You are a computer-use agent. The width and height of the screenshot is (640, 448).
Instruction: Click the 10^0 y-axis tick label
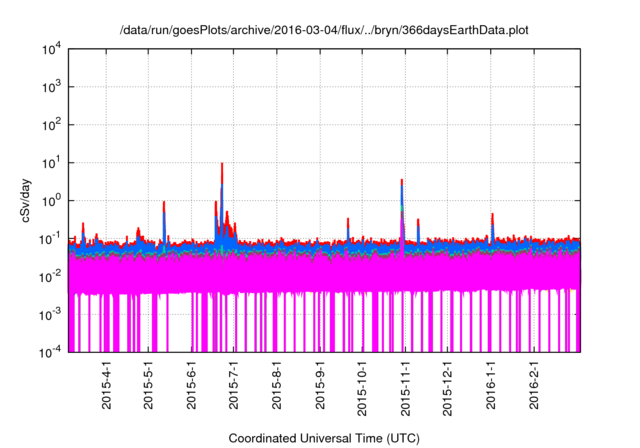pyautogui.click(x=51, y=201)
